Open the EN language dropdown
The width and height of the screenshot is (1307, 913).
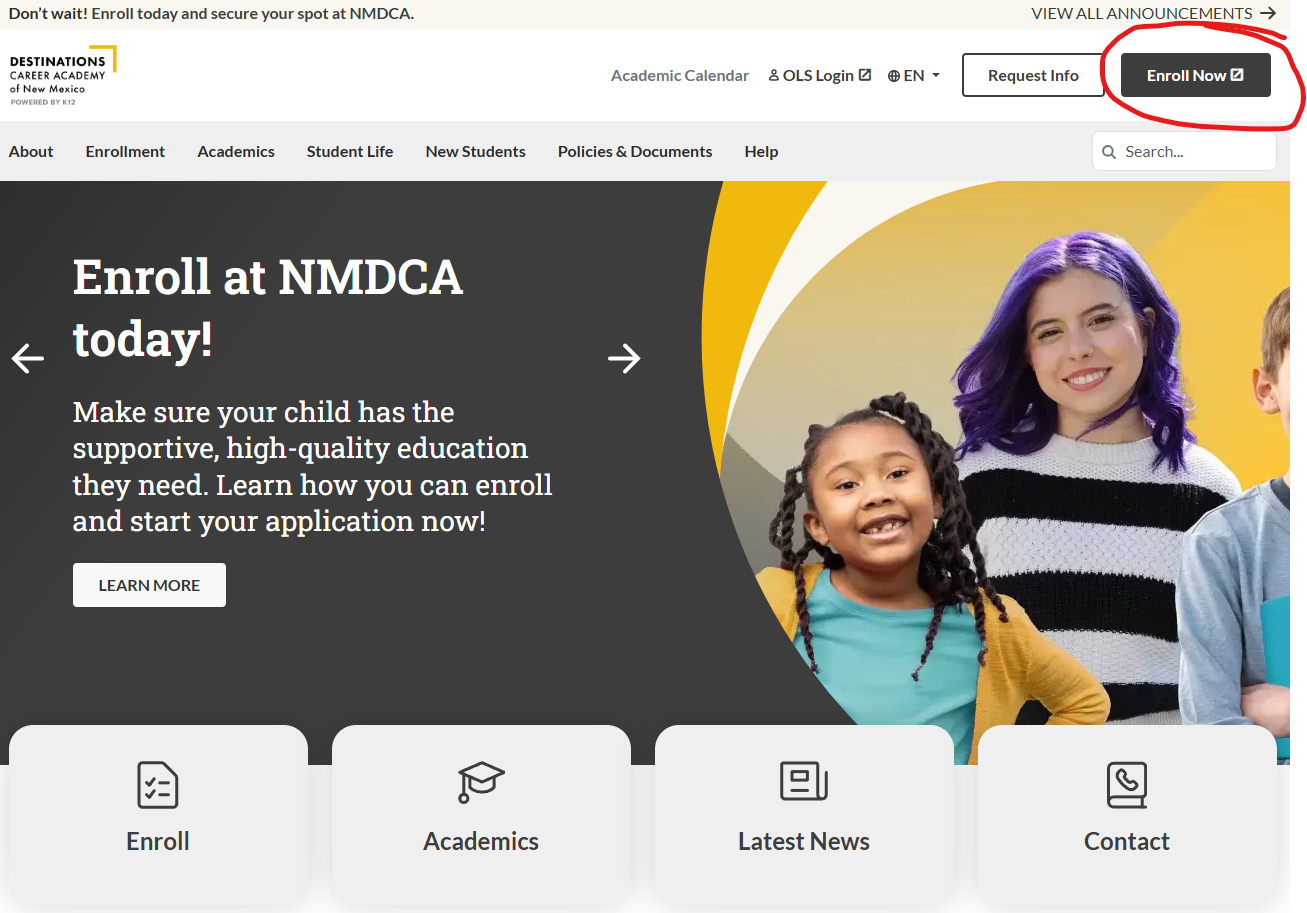pos(914,76)
